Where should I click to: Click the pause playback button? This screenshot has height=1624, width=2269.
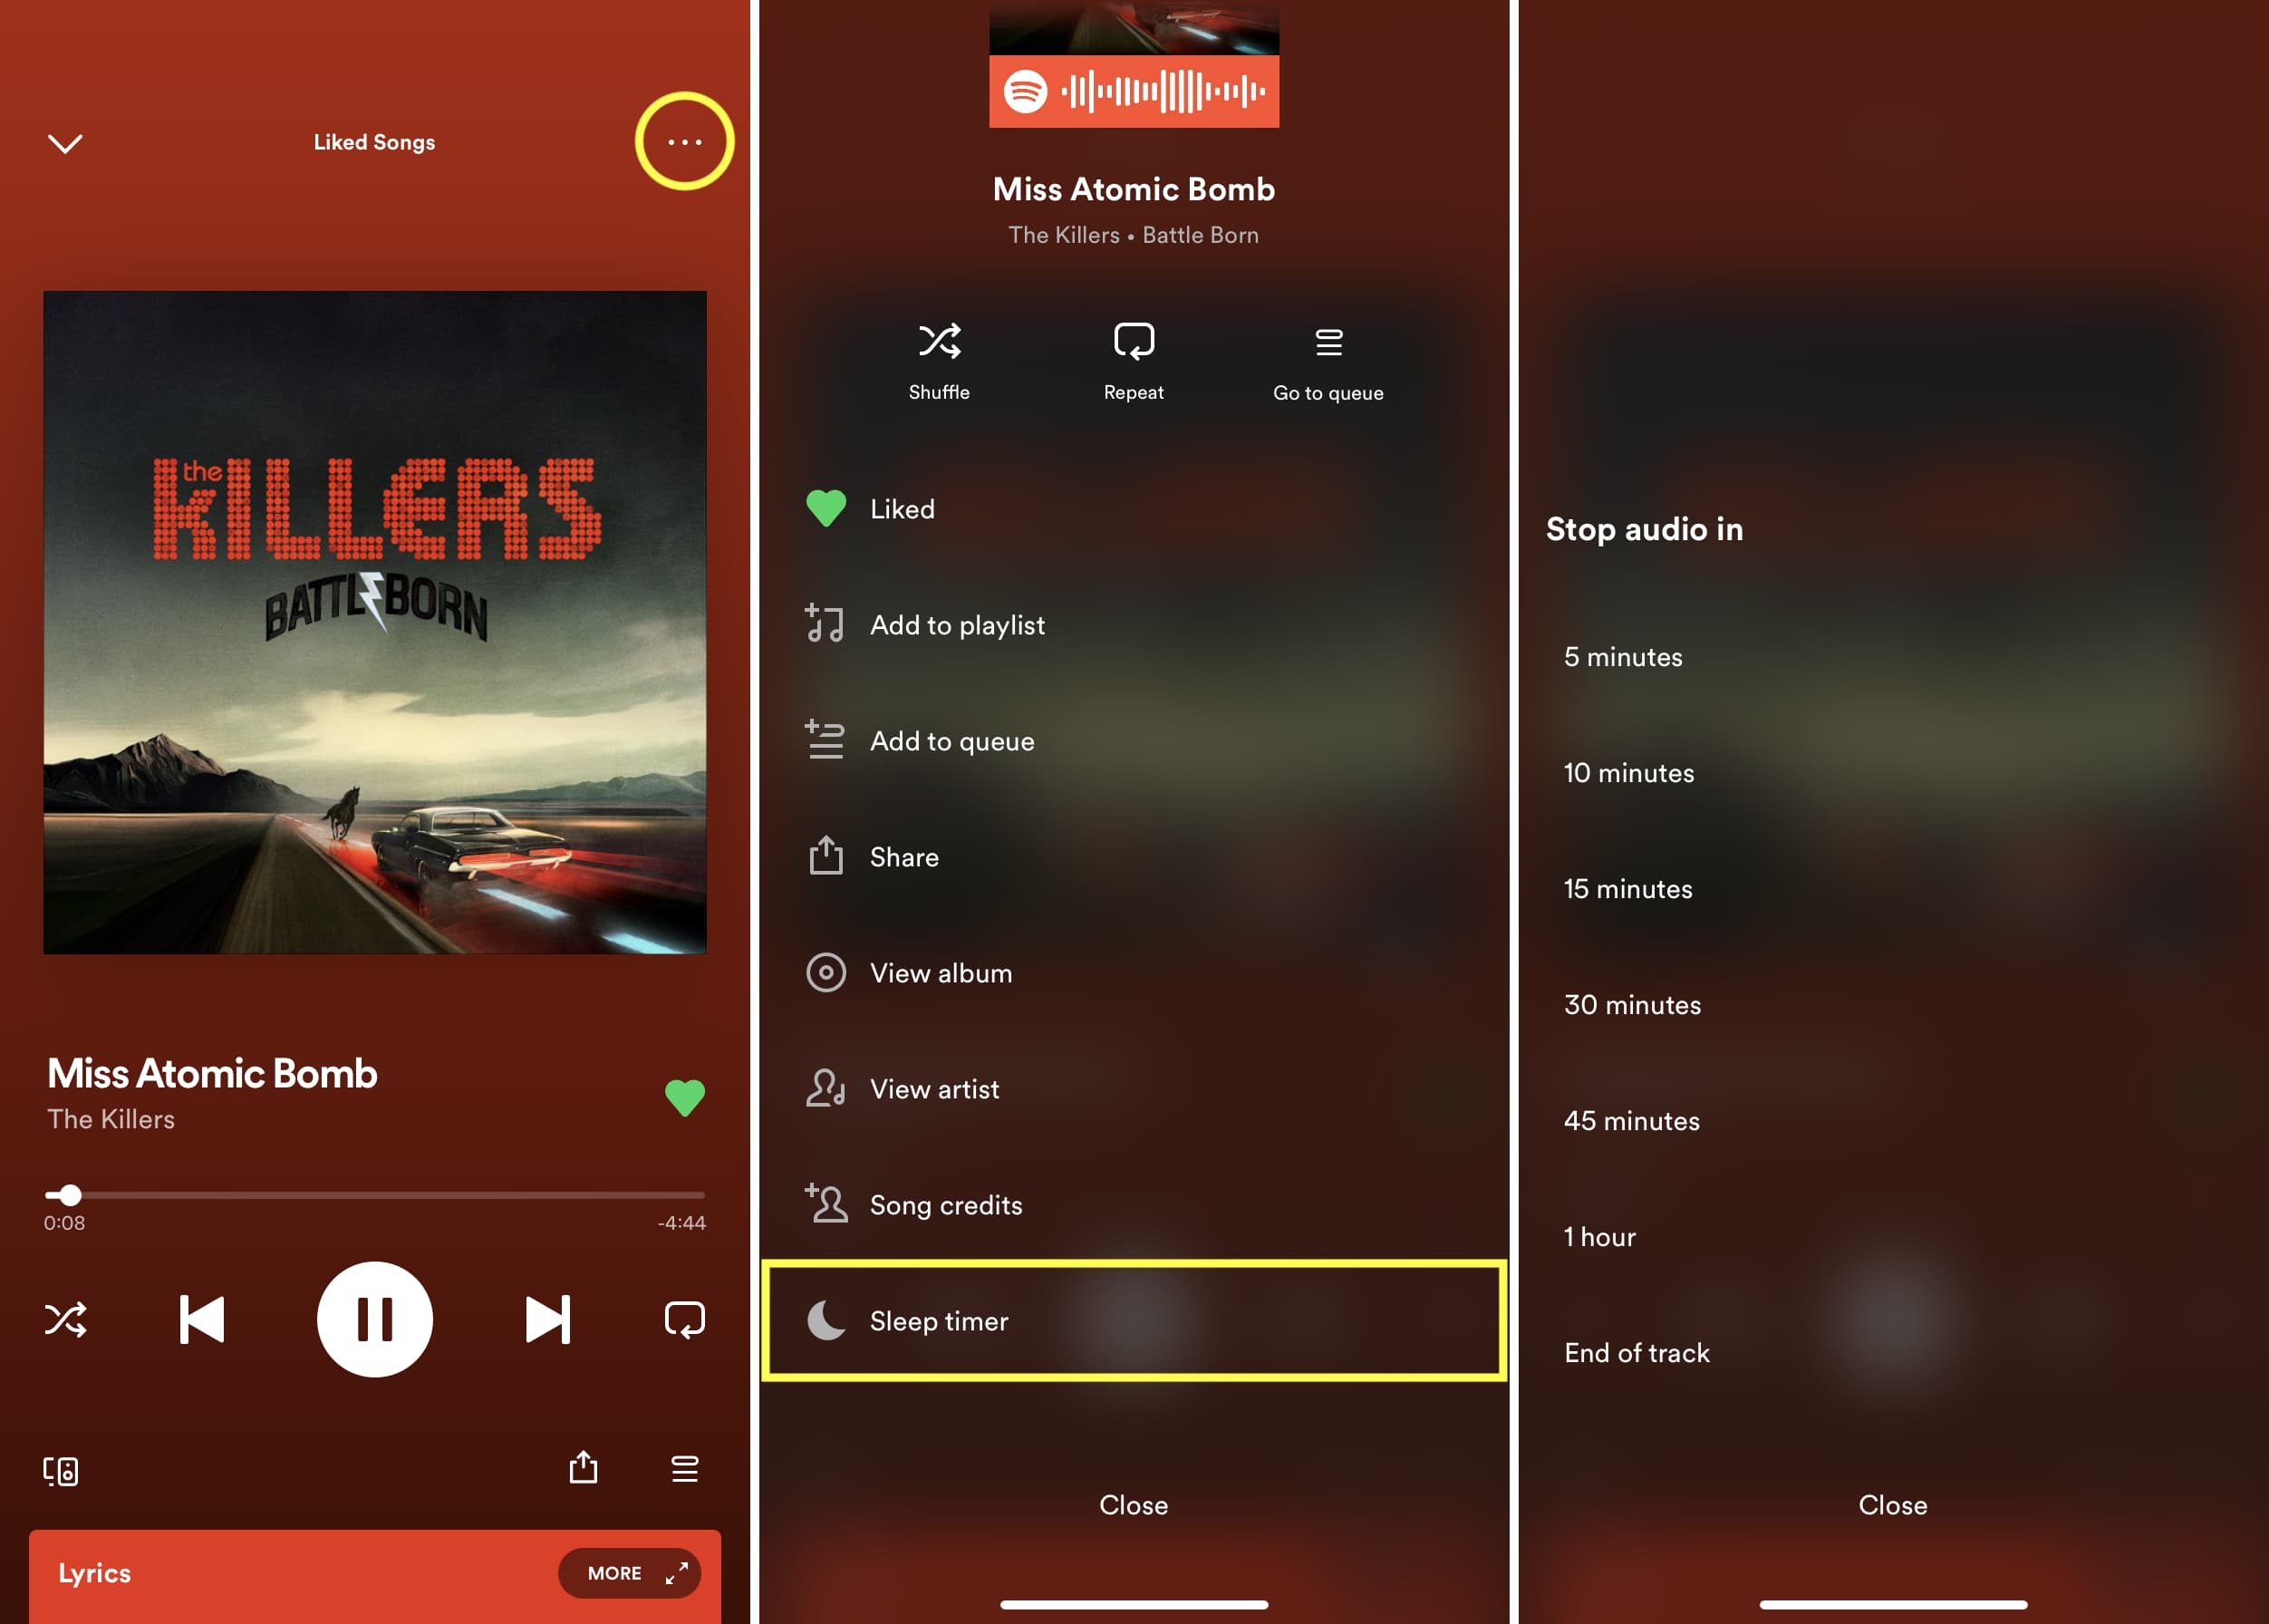pos(372,1319)
